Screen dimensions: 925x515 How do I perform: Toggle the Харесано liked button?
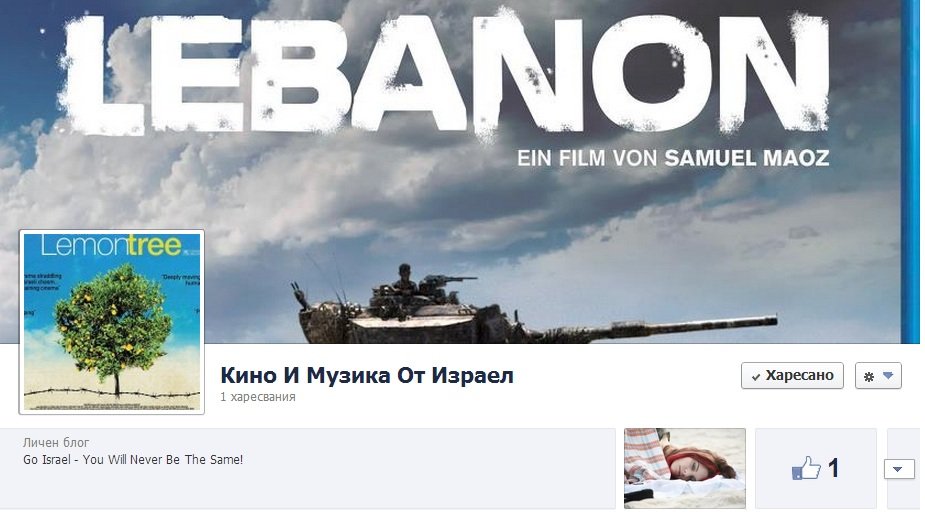792,376
